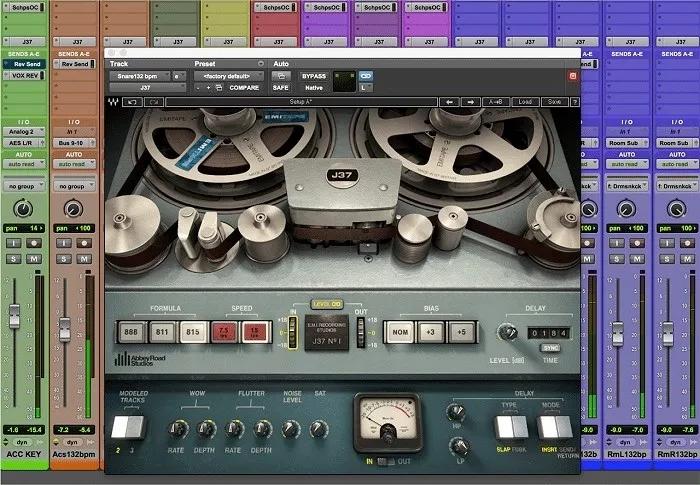Click the ACC KEY volume fader

[x=15, y=315]
